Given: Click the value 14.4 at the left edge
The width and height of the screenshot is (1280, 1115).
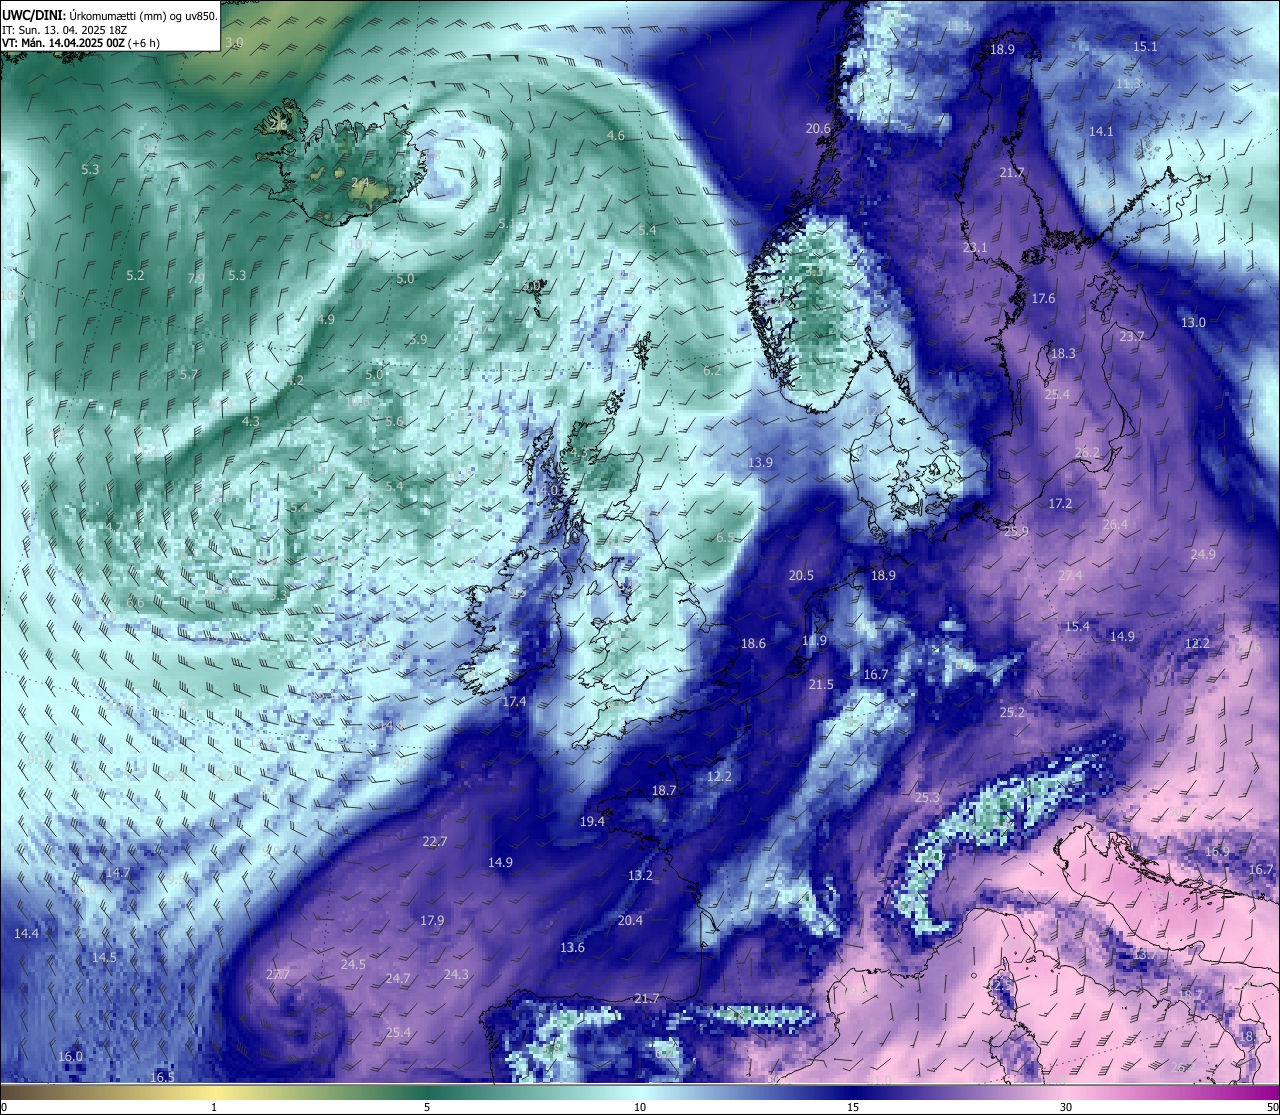Looking at the screenshot, I should (x=27, y=934).
